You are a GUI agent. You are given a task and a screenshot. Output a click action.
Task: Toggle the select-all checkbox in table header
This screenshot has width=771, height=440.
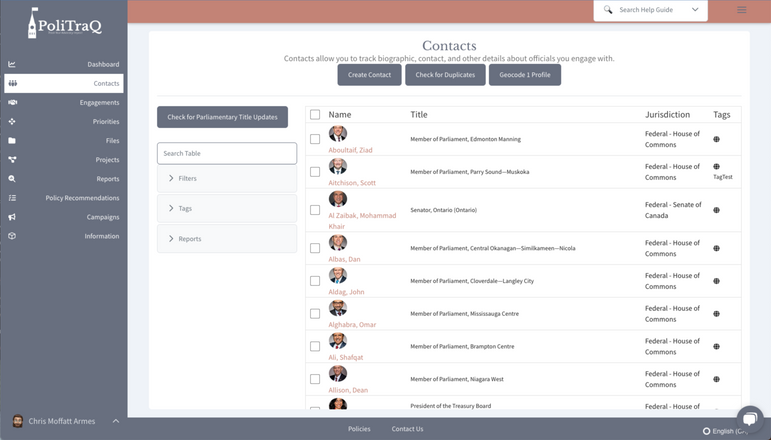click(x=315, y=115)
